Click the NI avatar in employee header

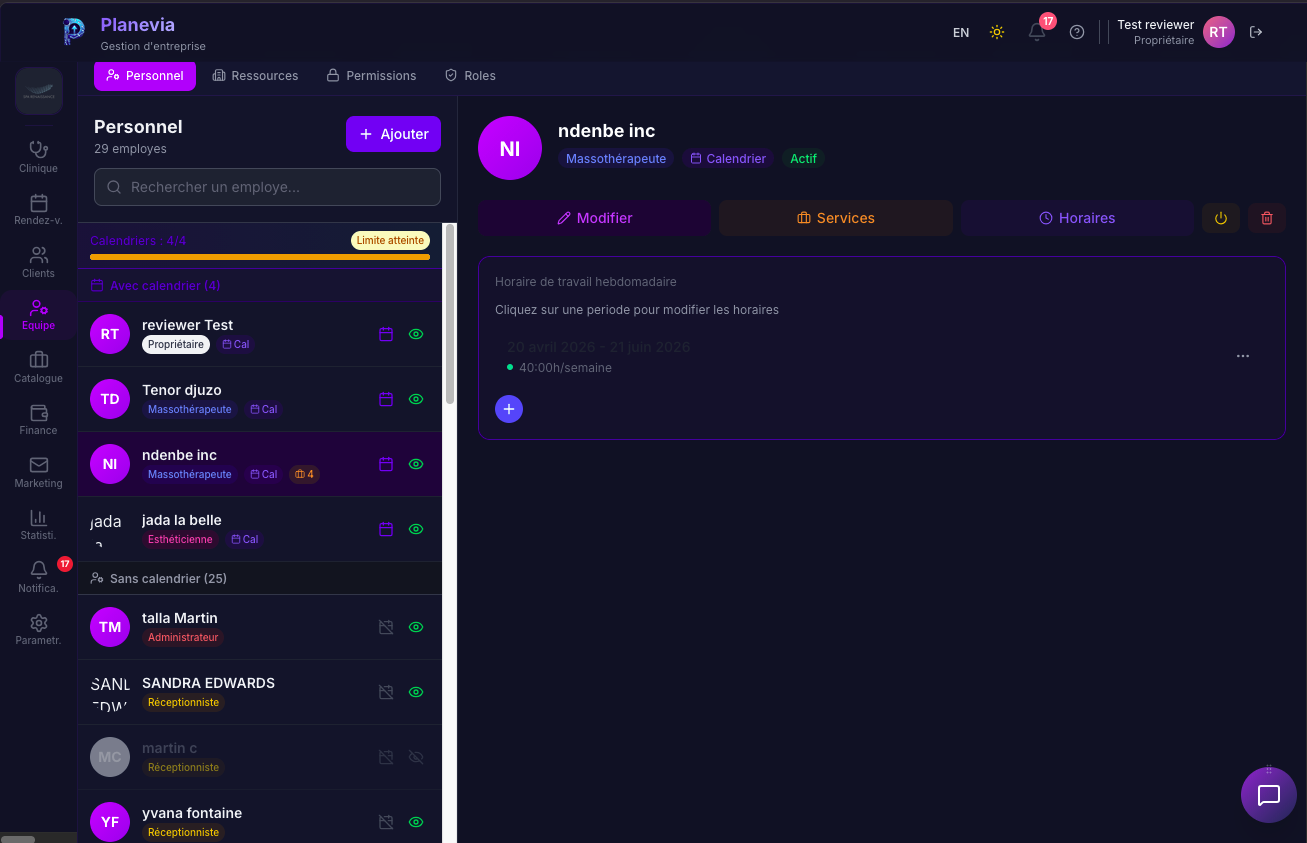click(510, 149)
